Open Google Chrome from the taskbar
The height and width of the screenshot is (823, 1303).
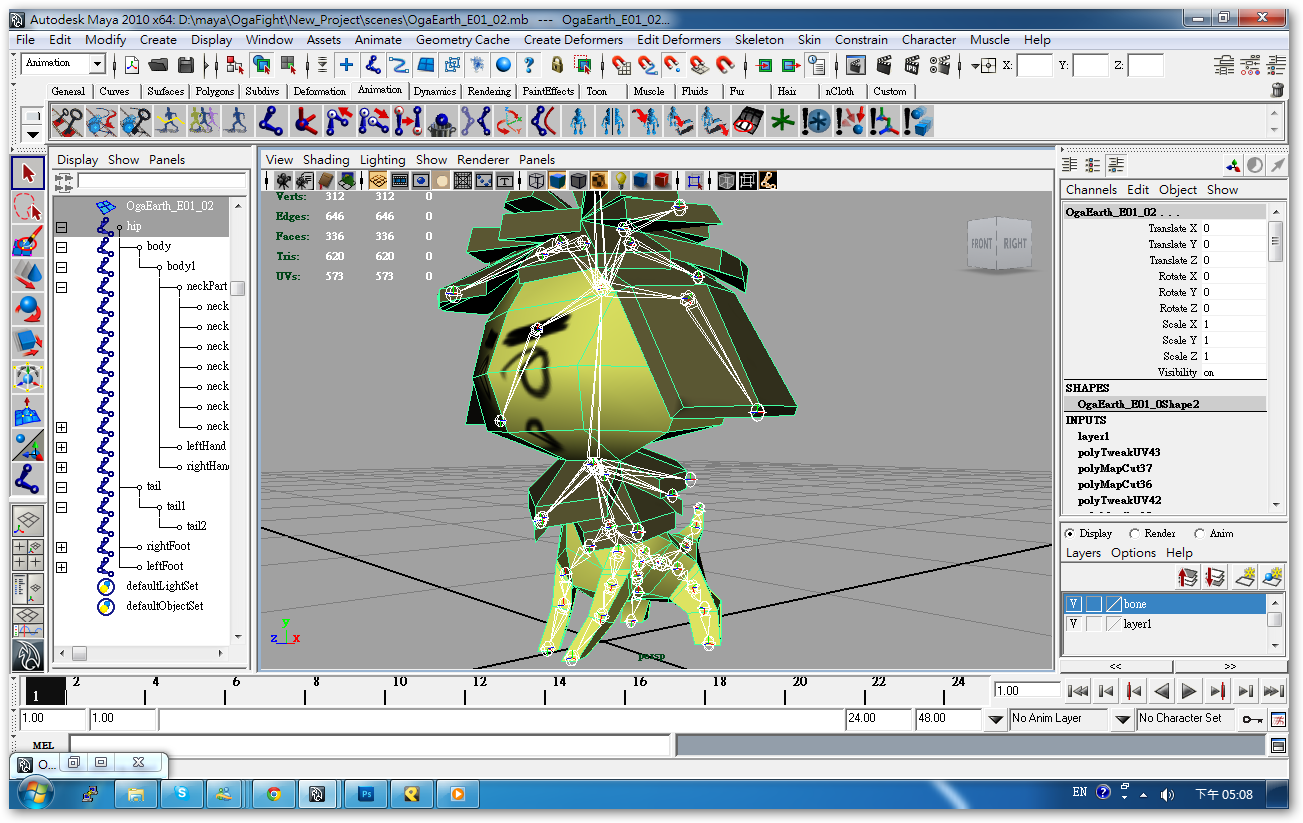pos(273,793)
